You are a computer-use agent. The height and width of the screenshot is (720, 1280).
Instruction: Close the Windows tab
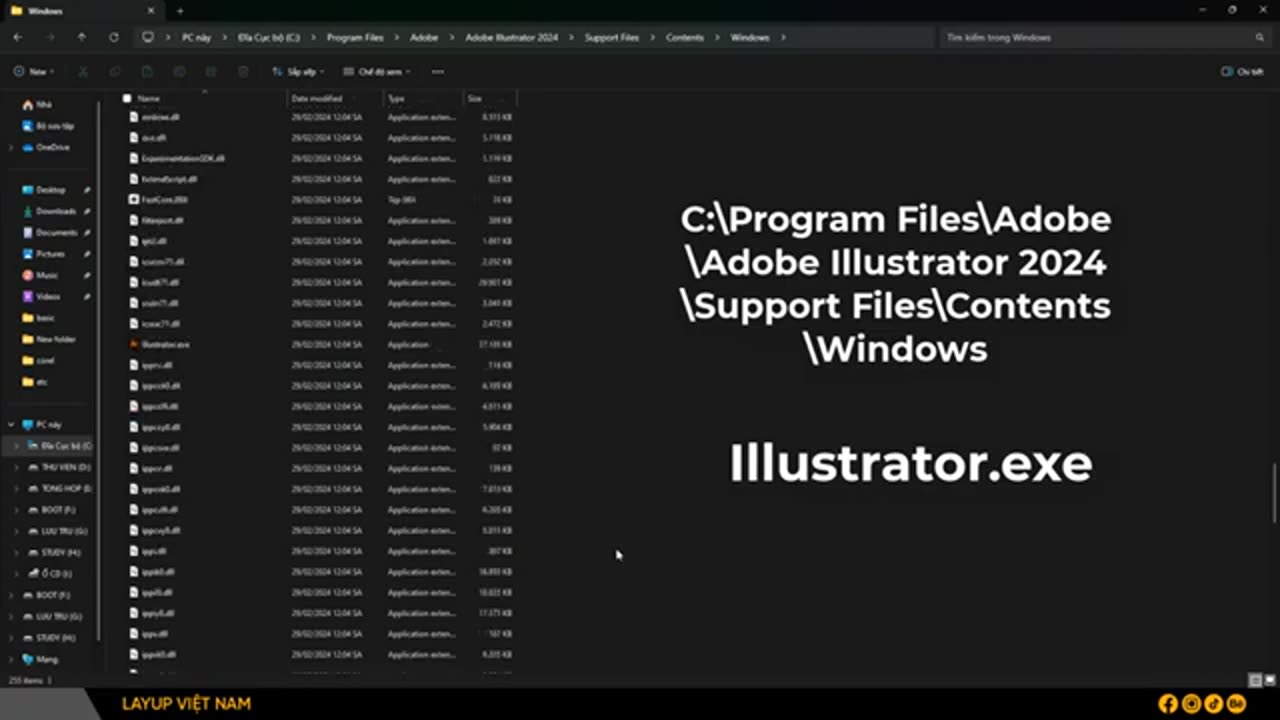151,10
